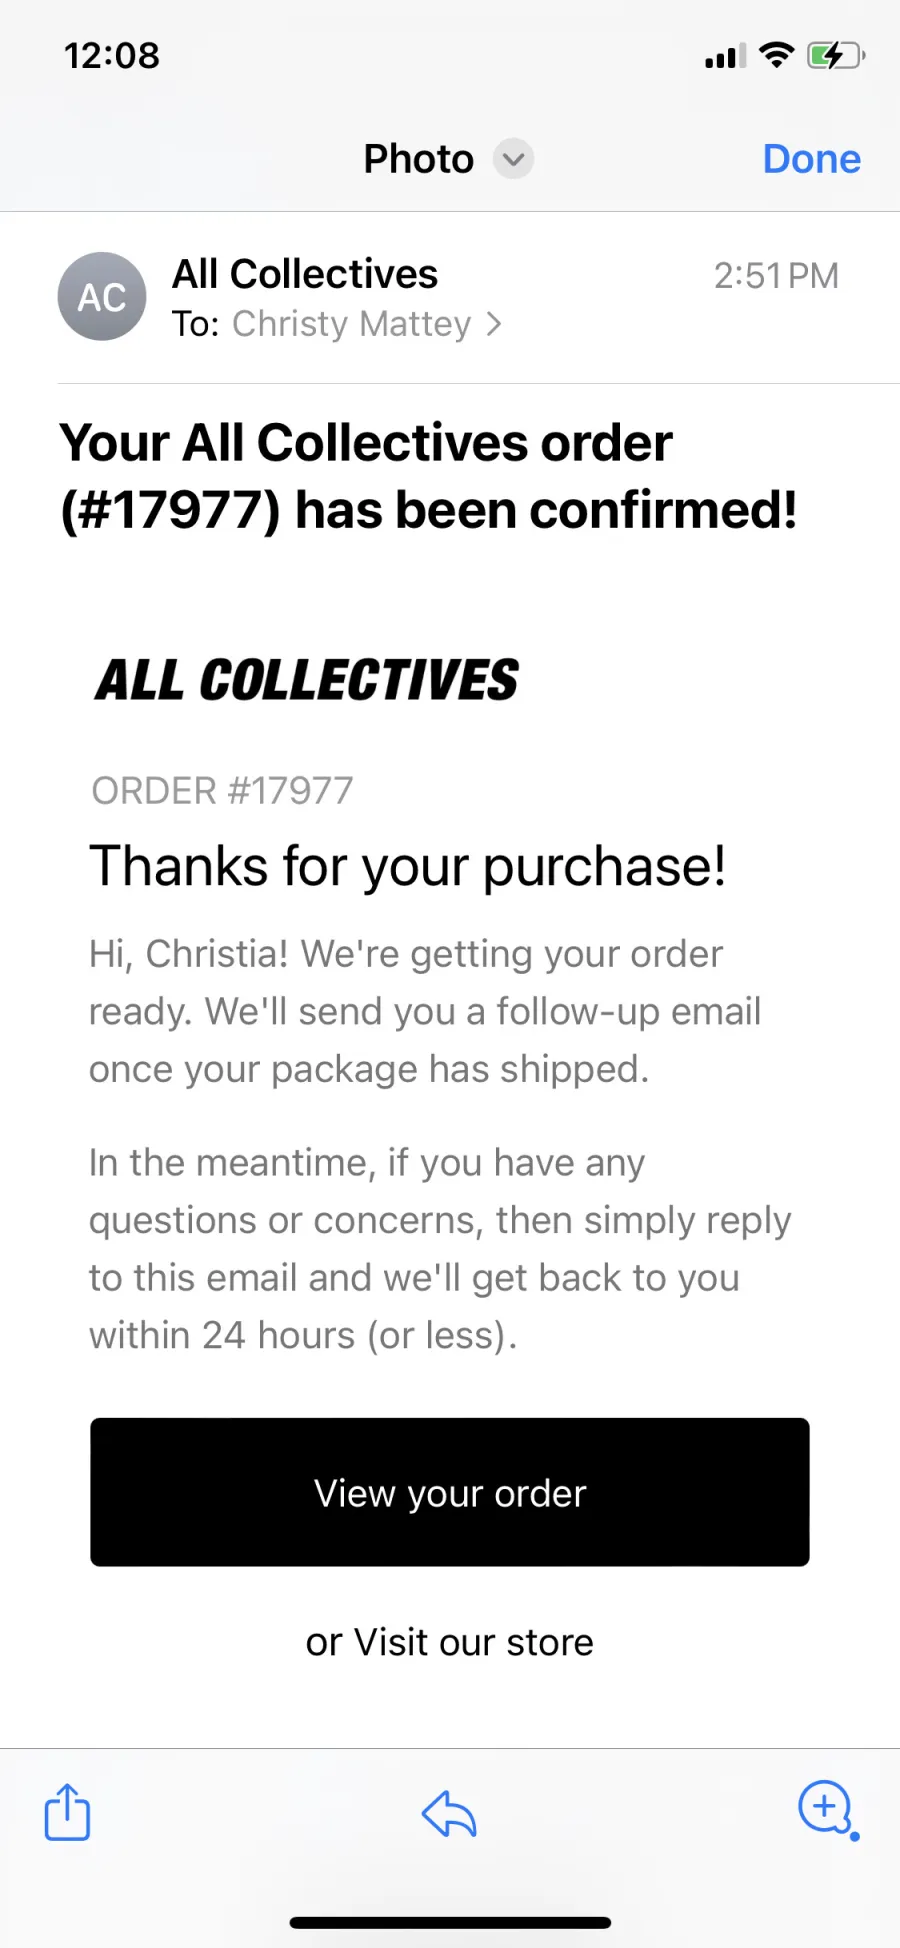Open the magnifier plus search icon
Image resolution: width=900 pixels, height=1948 pixels.
828,1810
